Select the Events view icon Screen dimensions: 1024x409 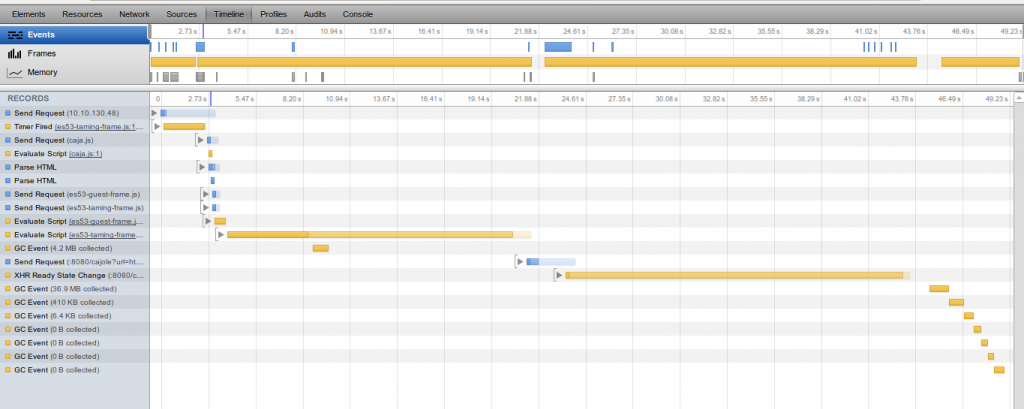pos(15,34)
